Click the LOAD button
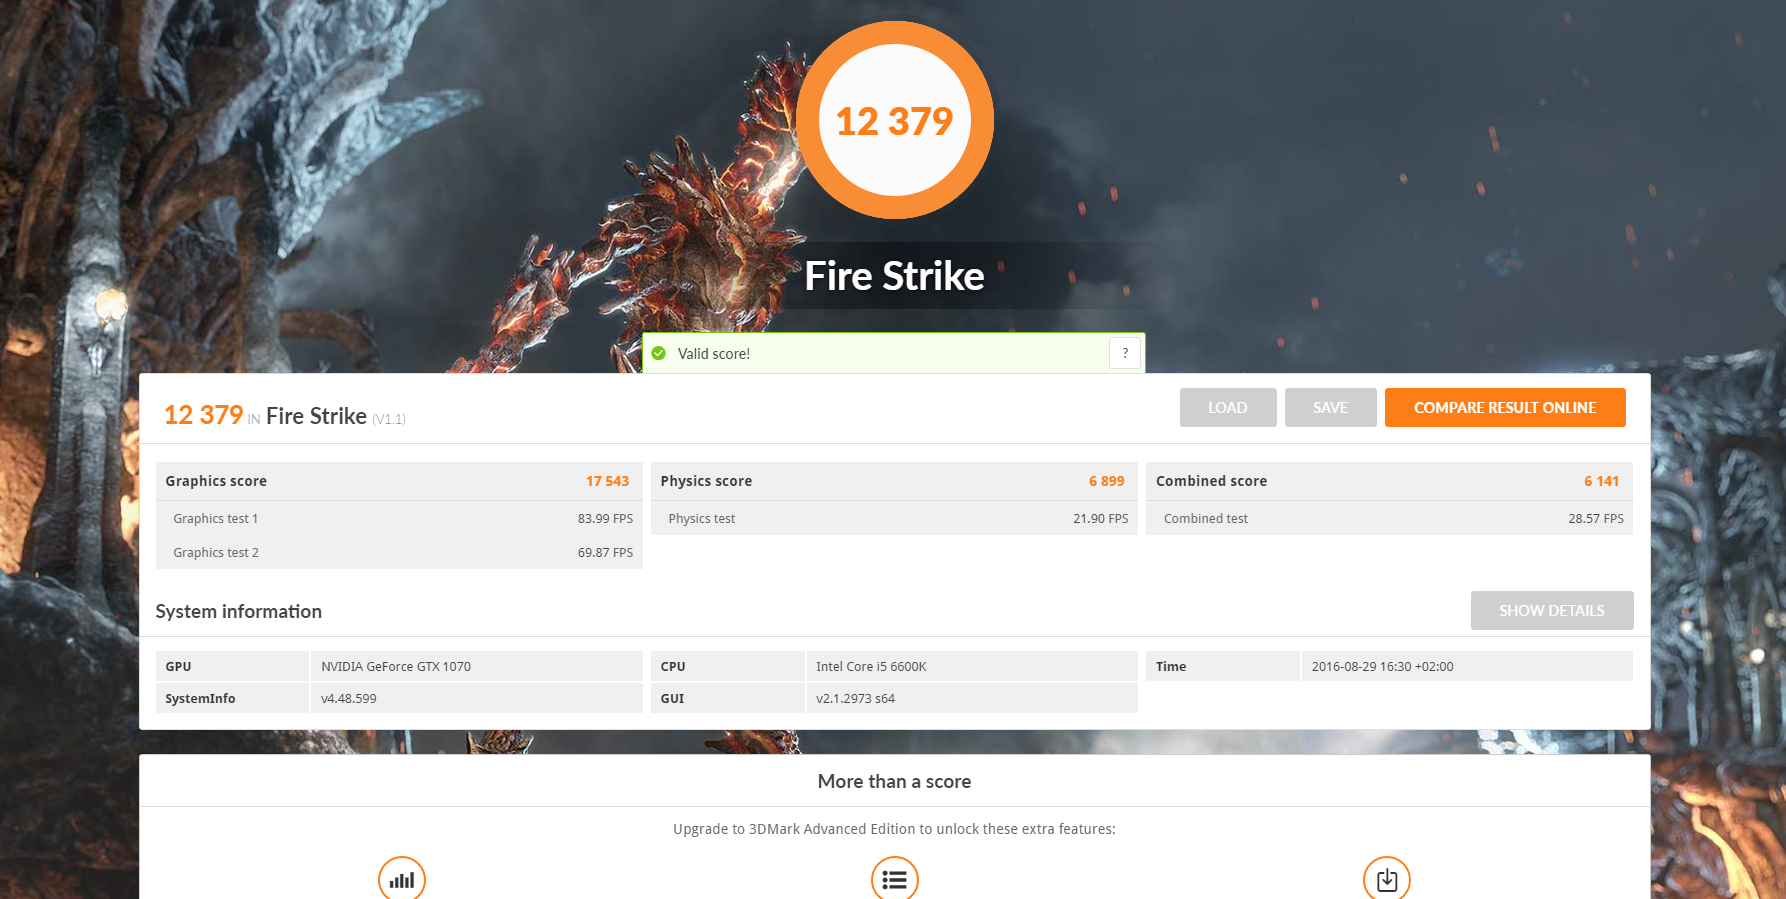This screenshot has width=1786, height=899. (x=1228, y=407)
